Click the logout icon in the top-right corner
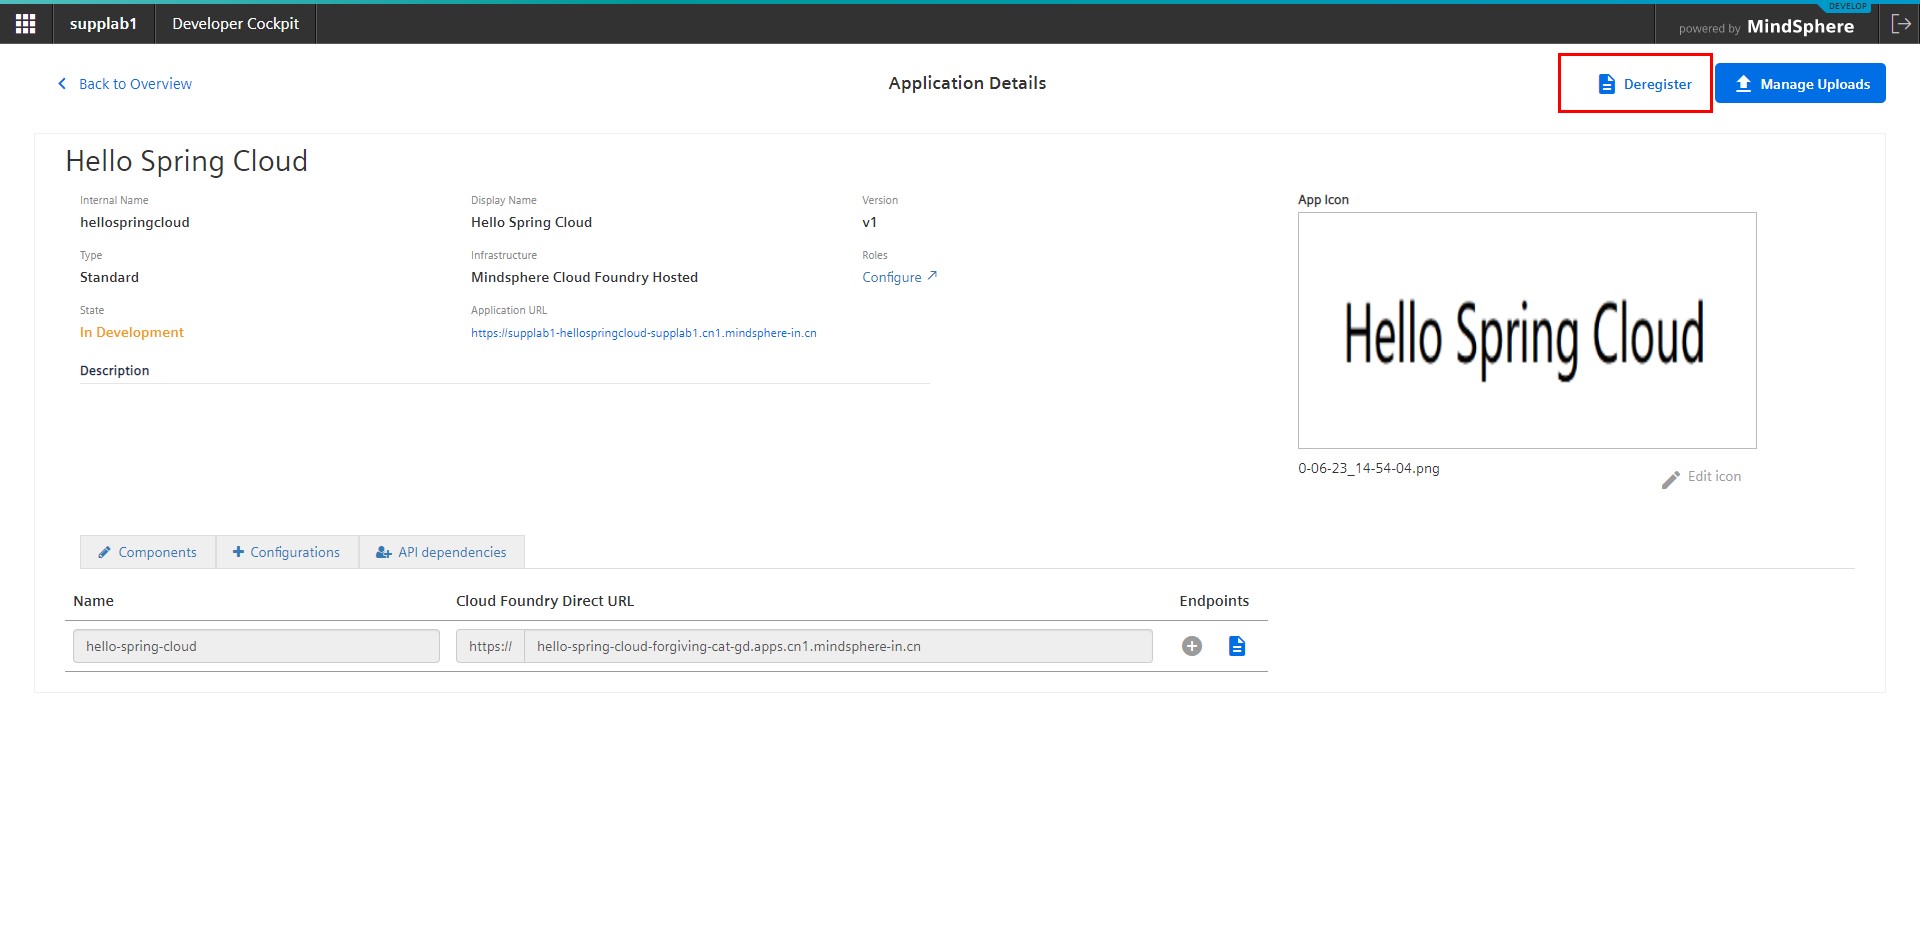This screenshot has height=937, width=1920. (x=1902, y=22)
